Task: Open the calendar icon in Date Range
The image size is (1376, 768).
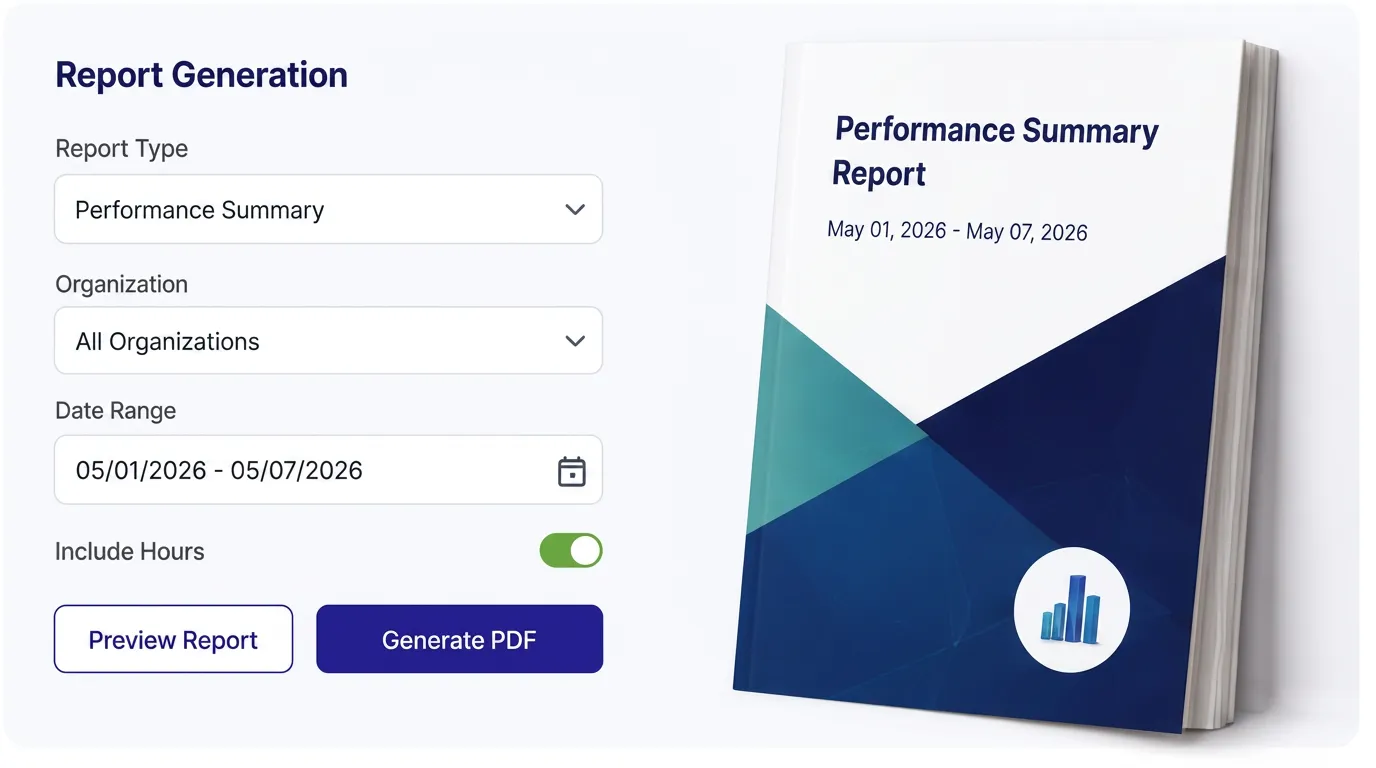Action: point(571,471)
